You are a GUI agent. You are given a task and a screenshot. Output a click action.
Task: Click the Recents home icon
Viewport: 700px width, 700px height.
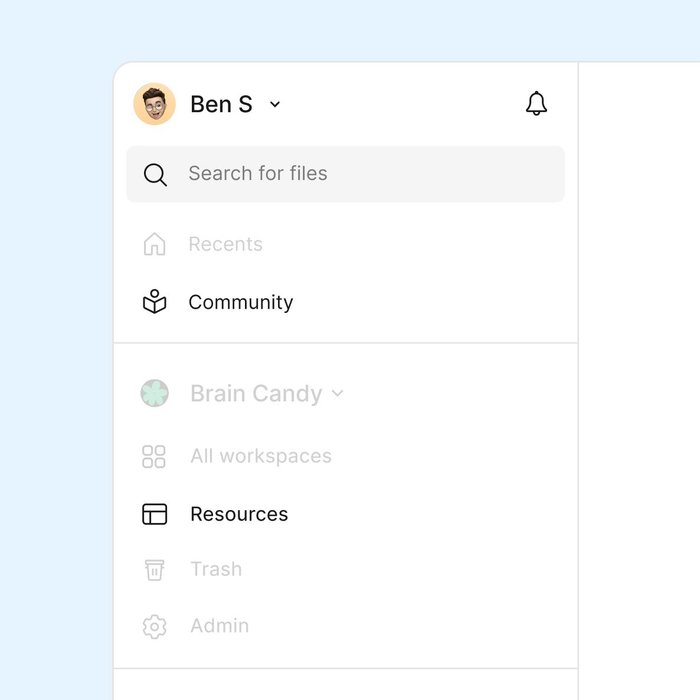(154, 244)
